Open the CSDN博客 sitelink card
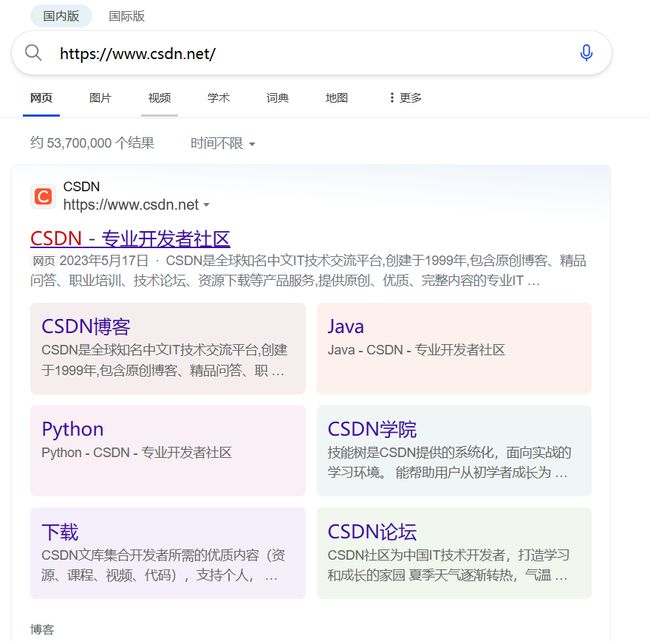This screenshot has width=650, height=641. tap(168, 348)
